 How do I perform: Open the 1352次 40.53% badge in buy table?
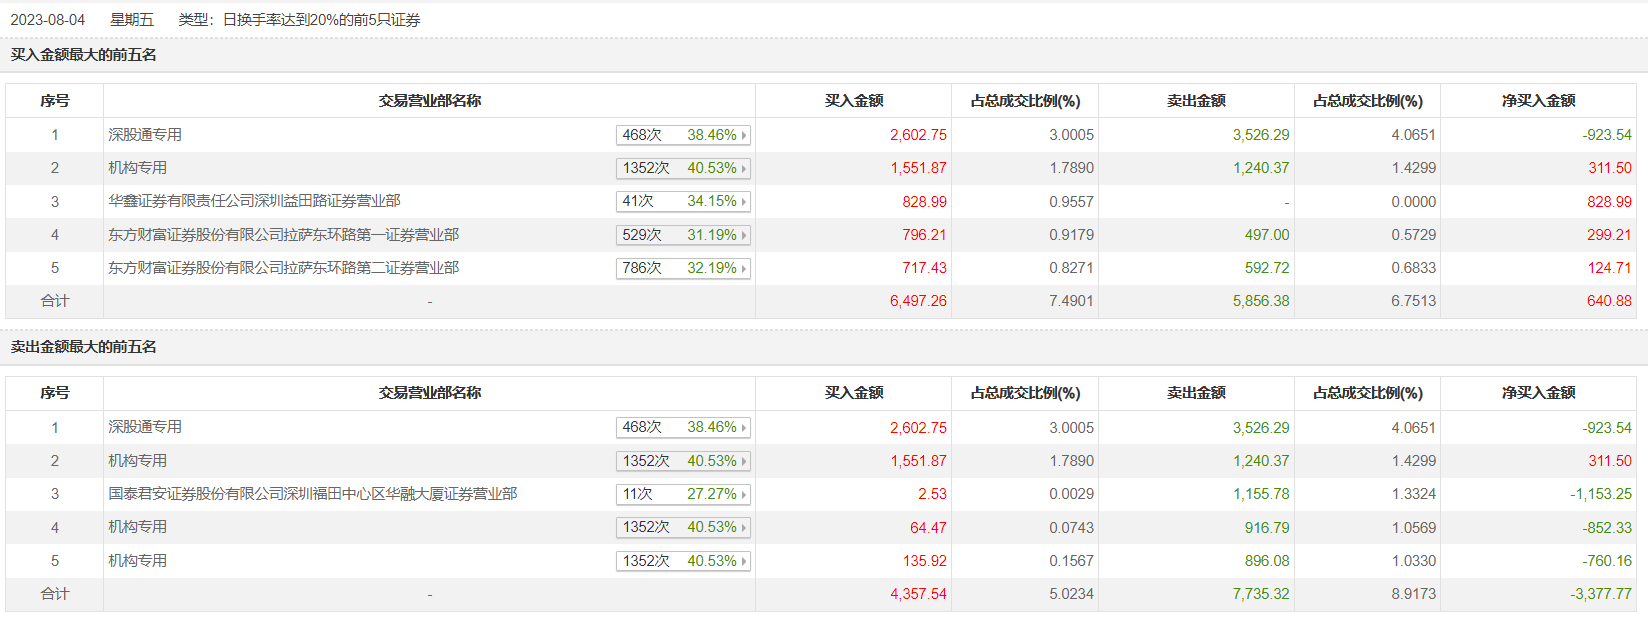682,168
